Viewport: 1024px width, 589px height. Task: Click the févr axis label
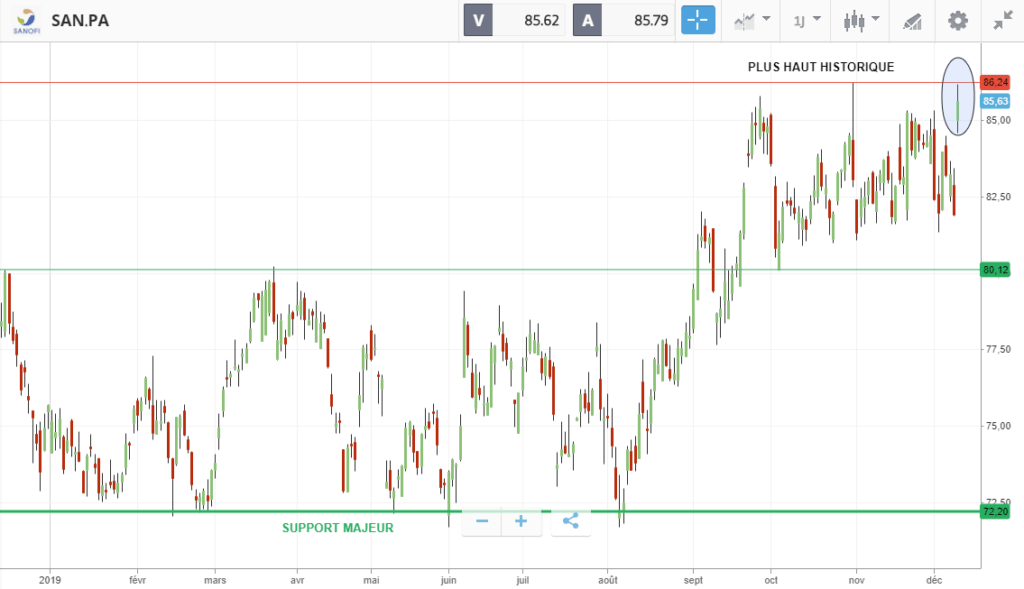pyautogui.click(x=137, y=580)
